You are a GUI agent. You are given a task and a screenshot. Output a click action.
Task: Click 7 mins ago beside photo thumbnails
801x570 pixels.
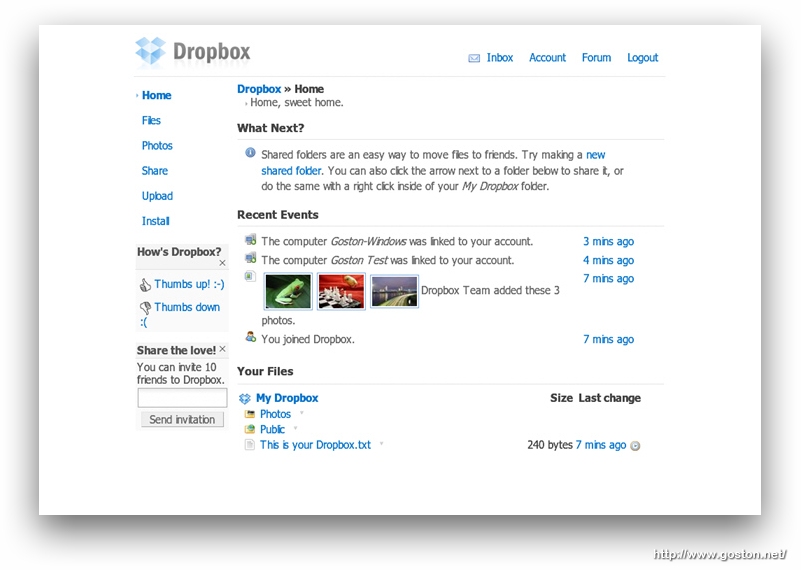coord(608,279)
